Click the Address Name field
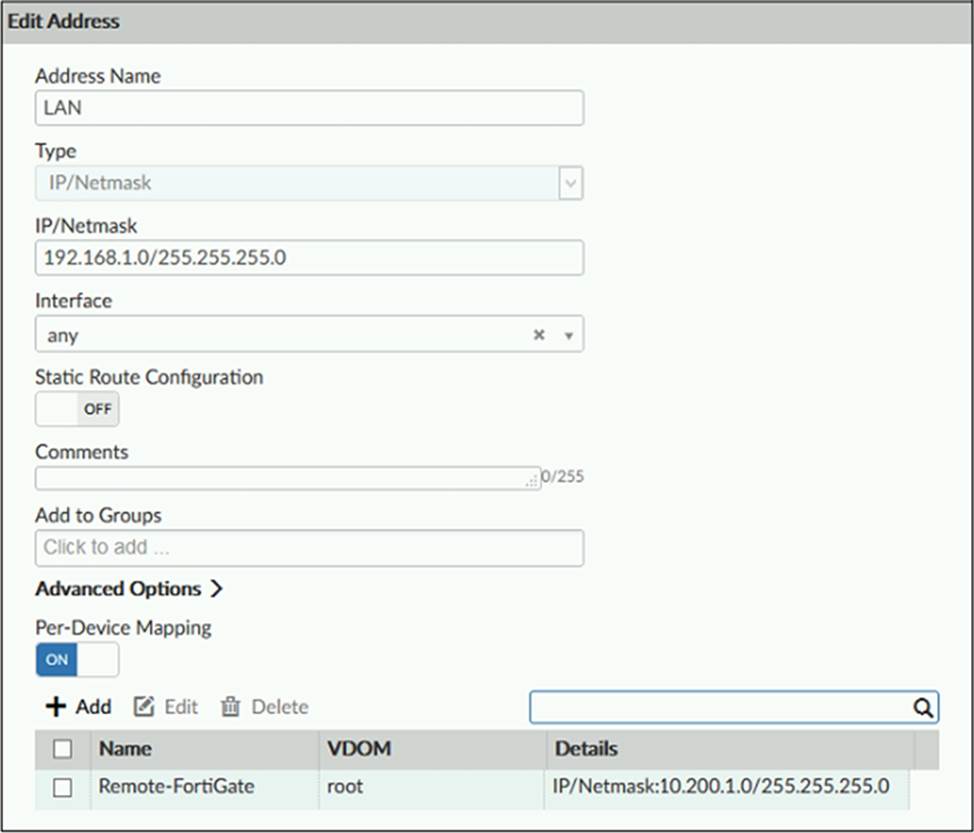Screen dimensions: 974x833 (309, 108)
